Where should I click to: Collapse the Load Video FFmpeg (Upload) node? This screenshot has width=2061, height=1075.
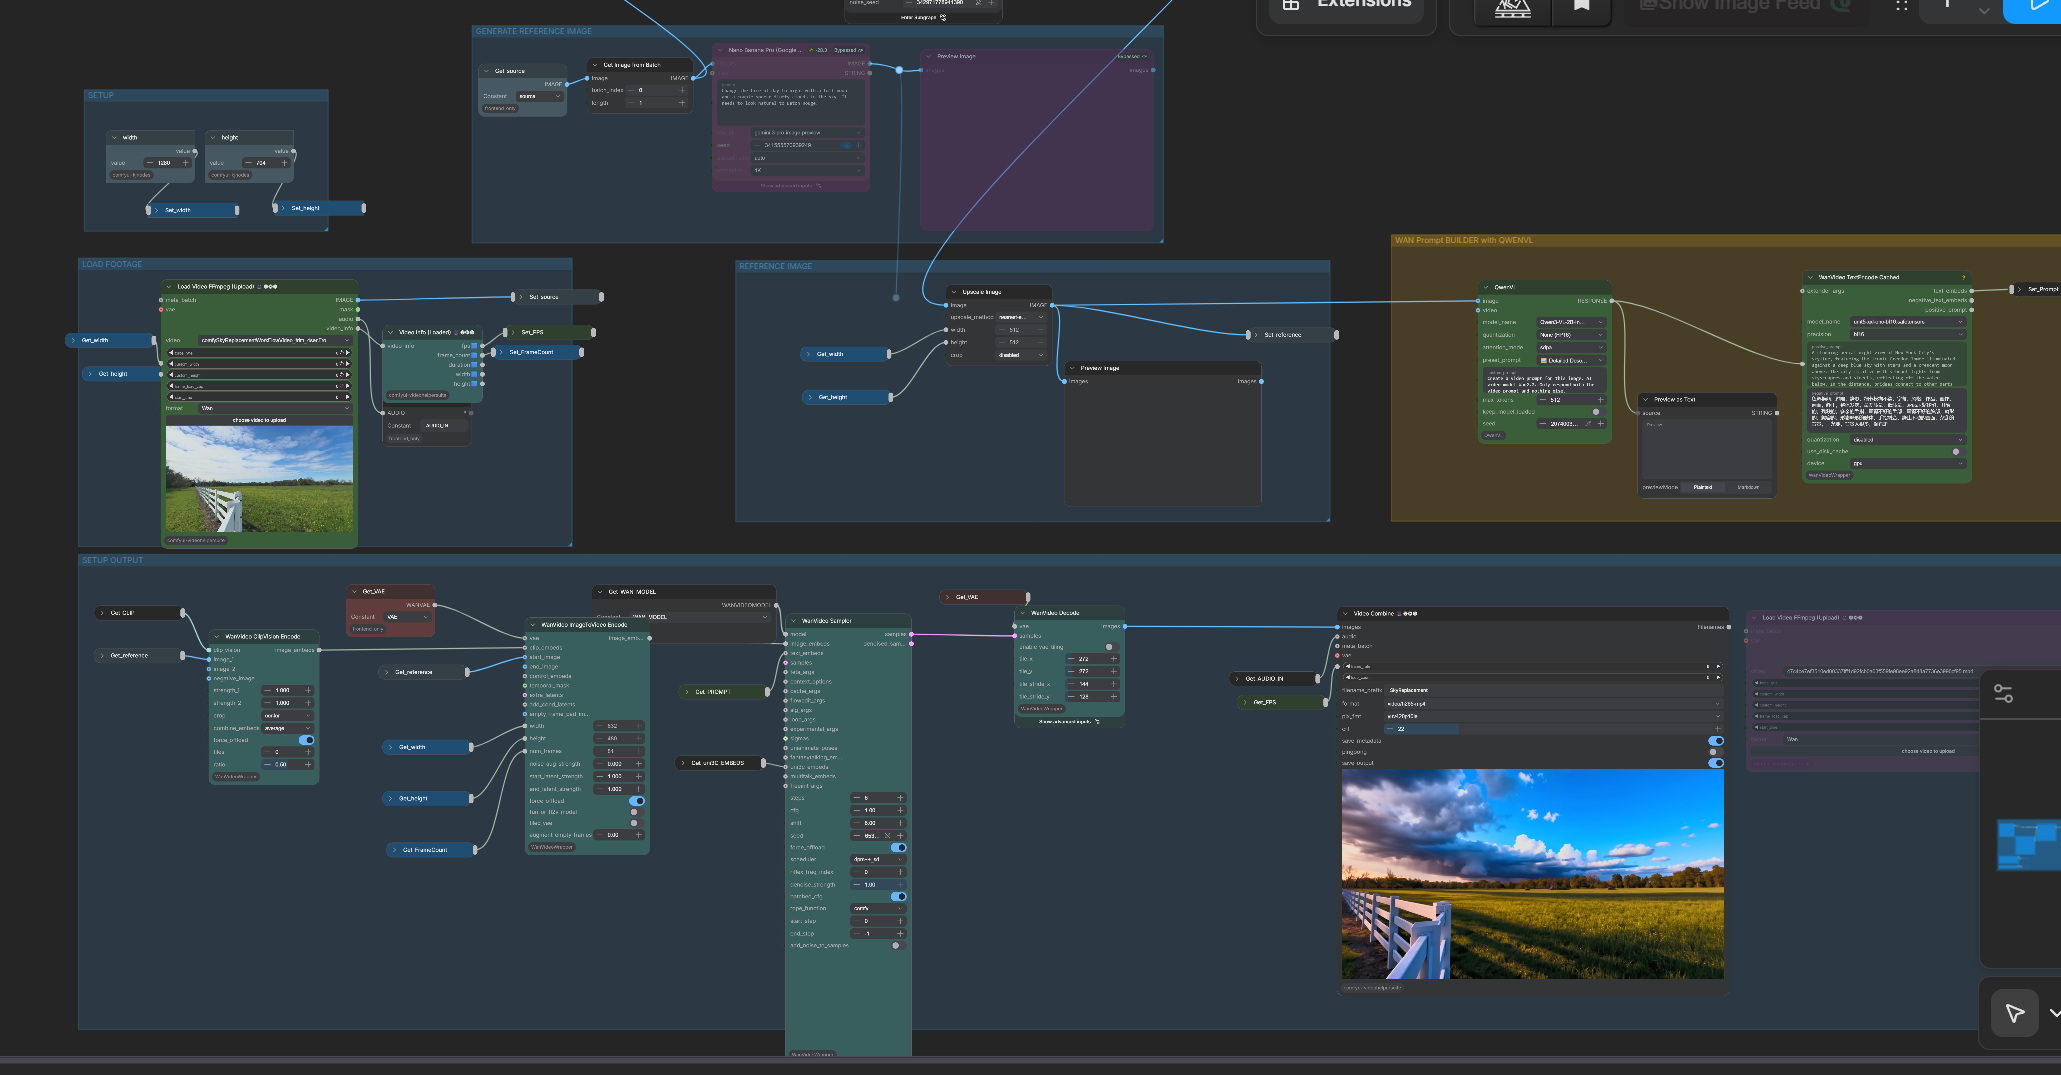(169, 286)
